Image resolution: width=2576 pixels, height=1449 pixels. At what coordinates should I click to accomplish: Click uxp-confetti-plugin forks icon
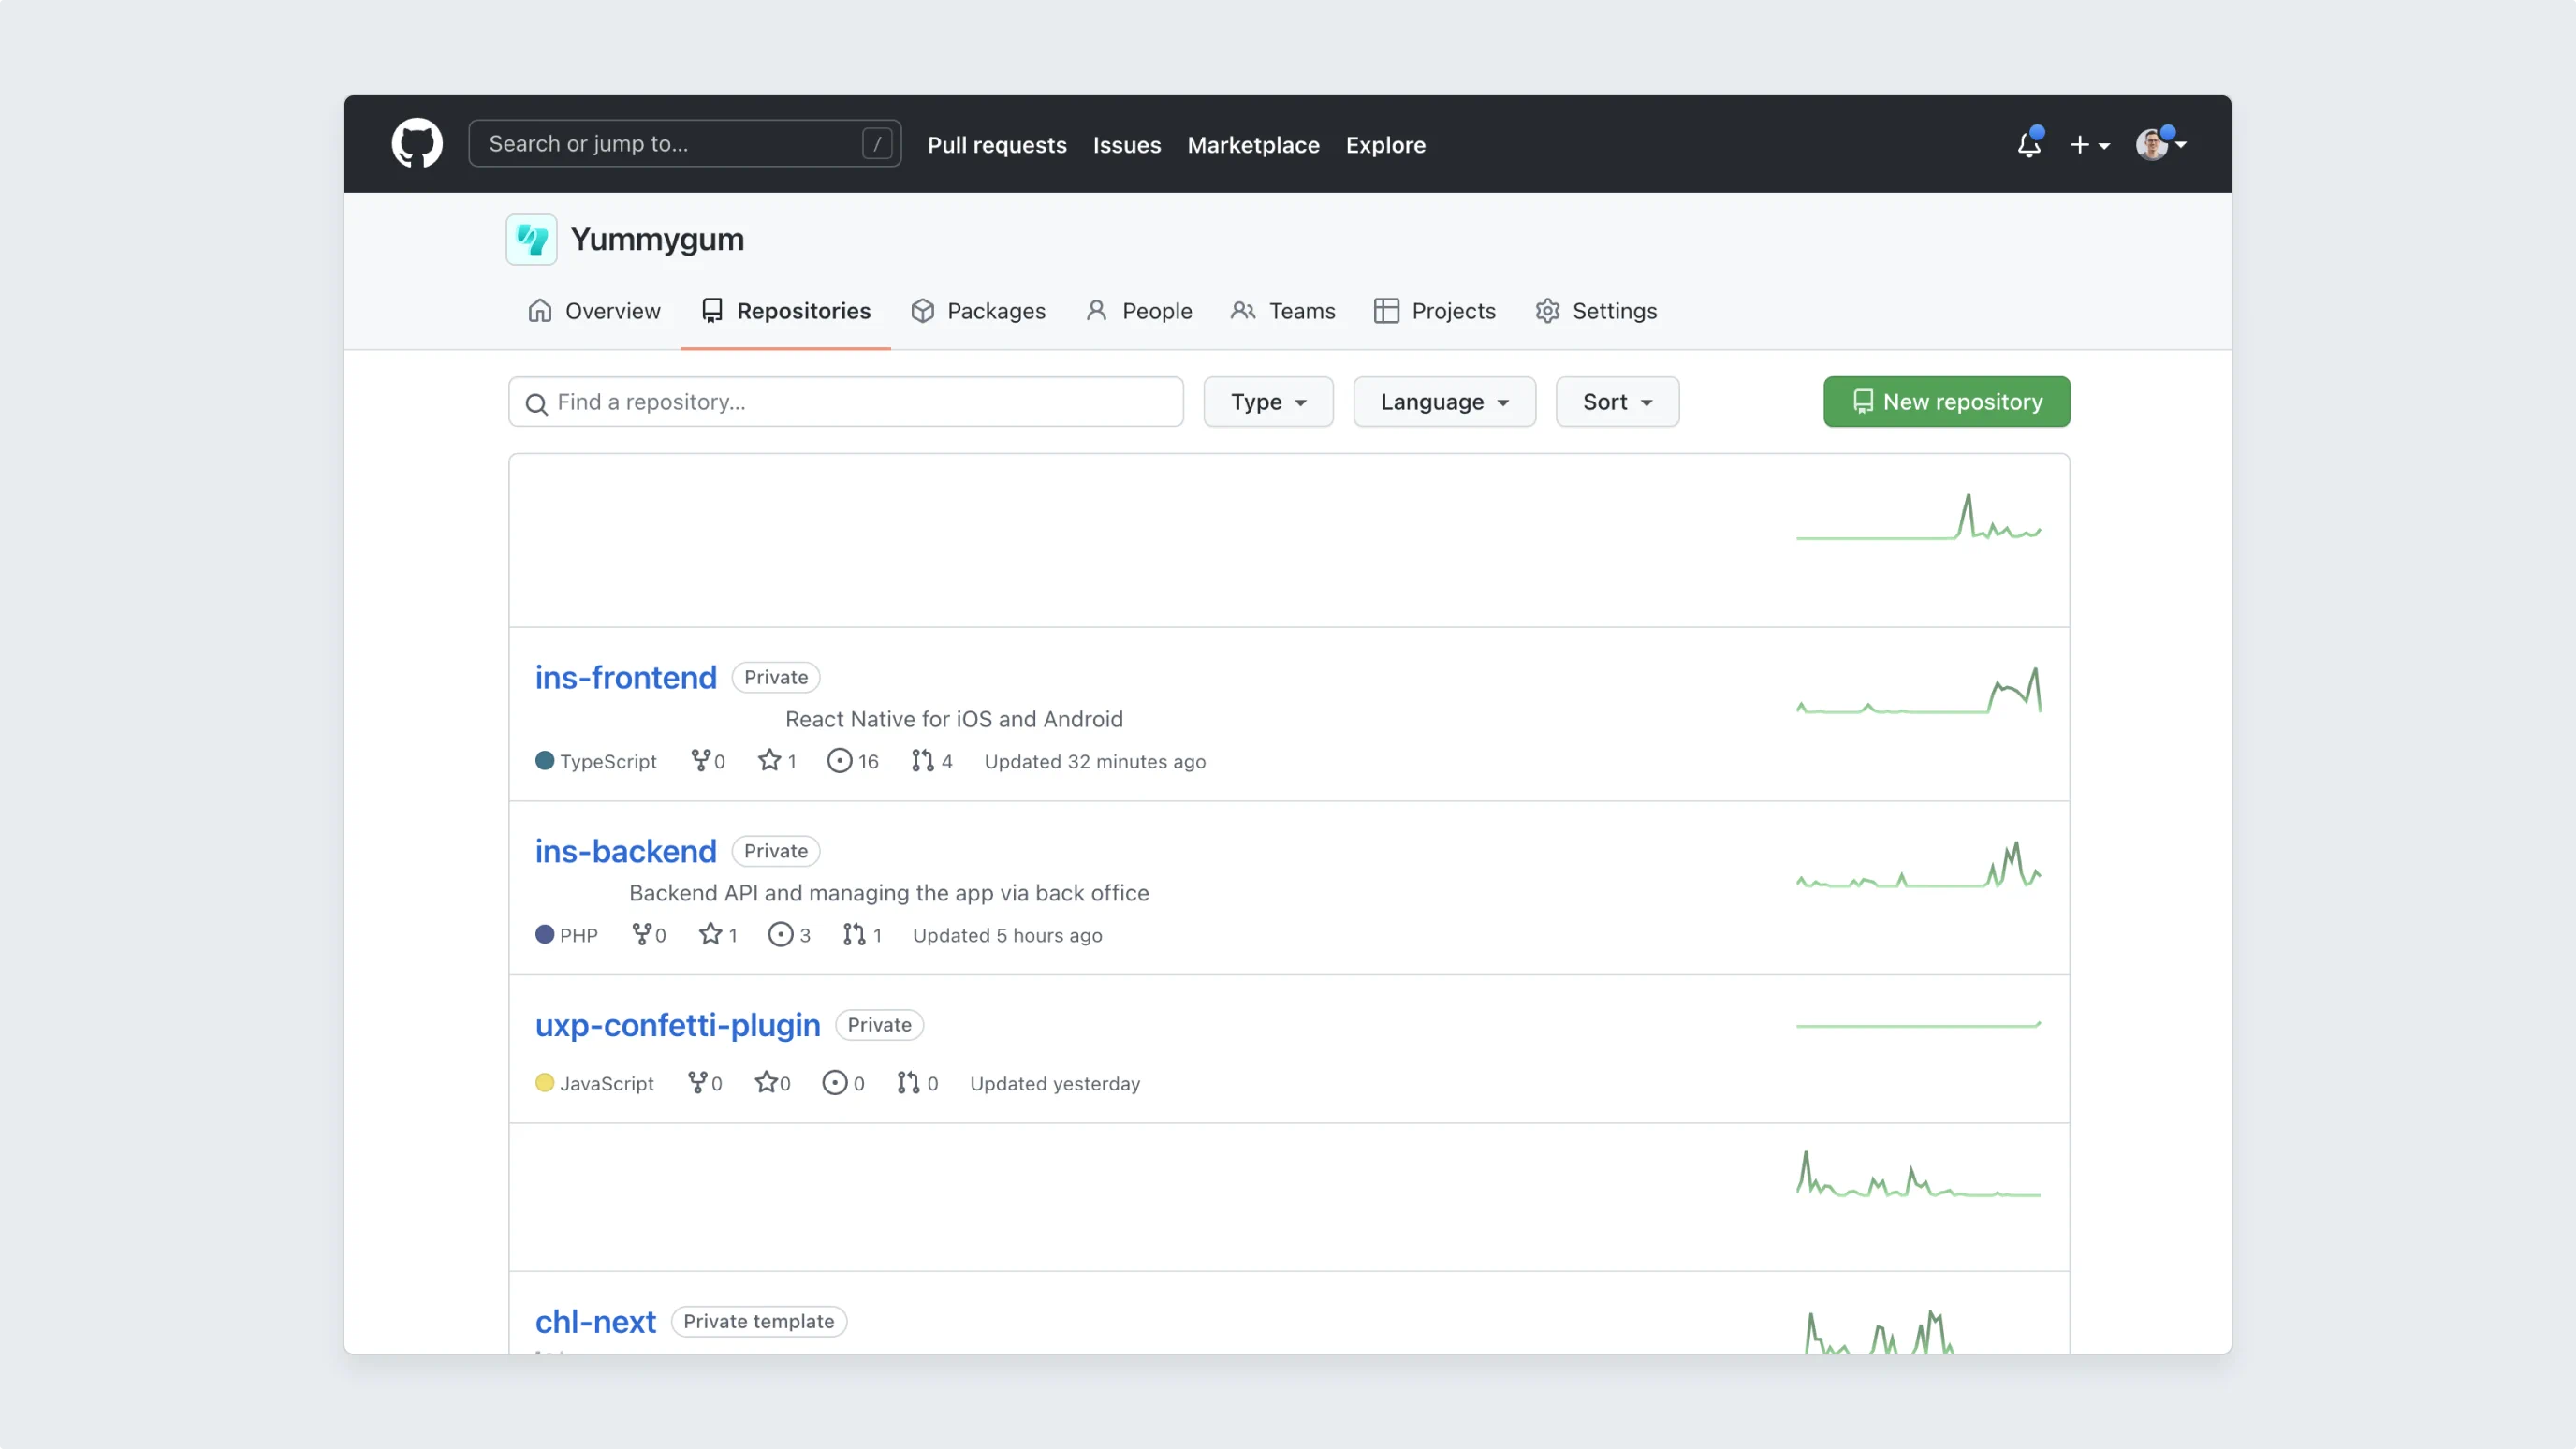click(x=698, y=1082)
